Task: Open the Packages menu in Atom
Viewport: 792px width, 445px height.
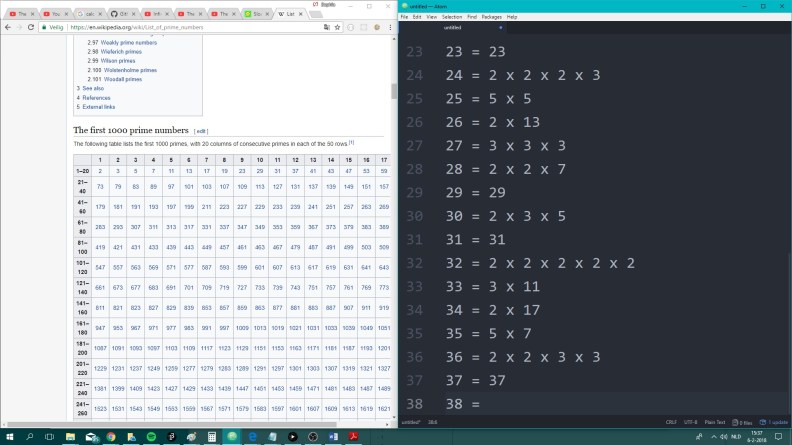Action: 491,17
